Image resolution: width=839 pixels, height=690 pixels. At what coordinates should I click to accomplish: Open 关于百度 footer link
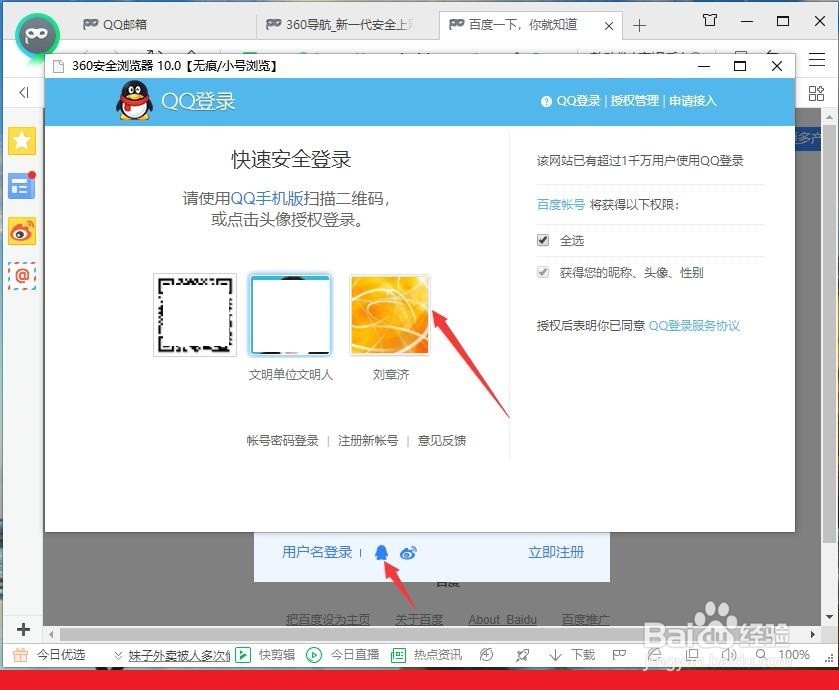(419, 619)
